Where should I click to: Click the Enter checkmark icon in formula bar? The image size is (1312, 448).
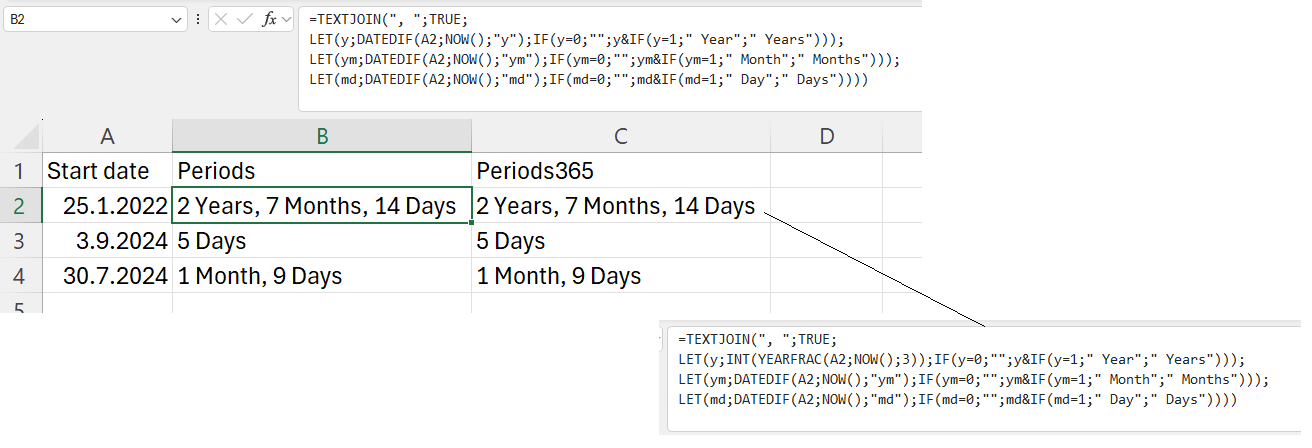point(245,19)
